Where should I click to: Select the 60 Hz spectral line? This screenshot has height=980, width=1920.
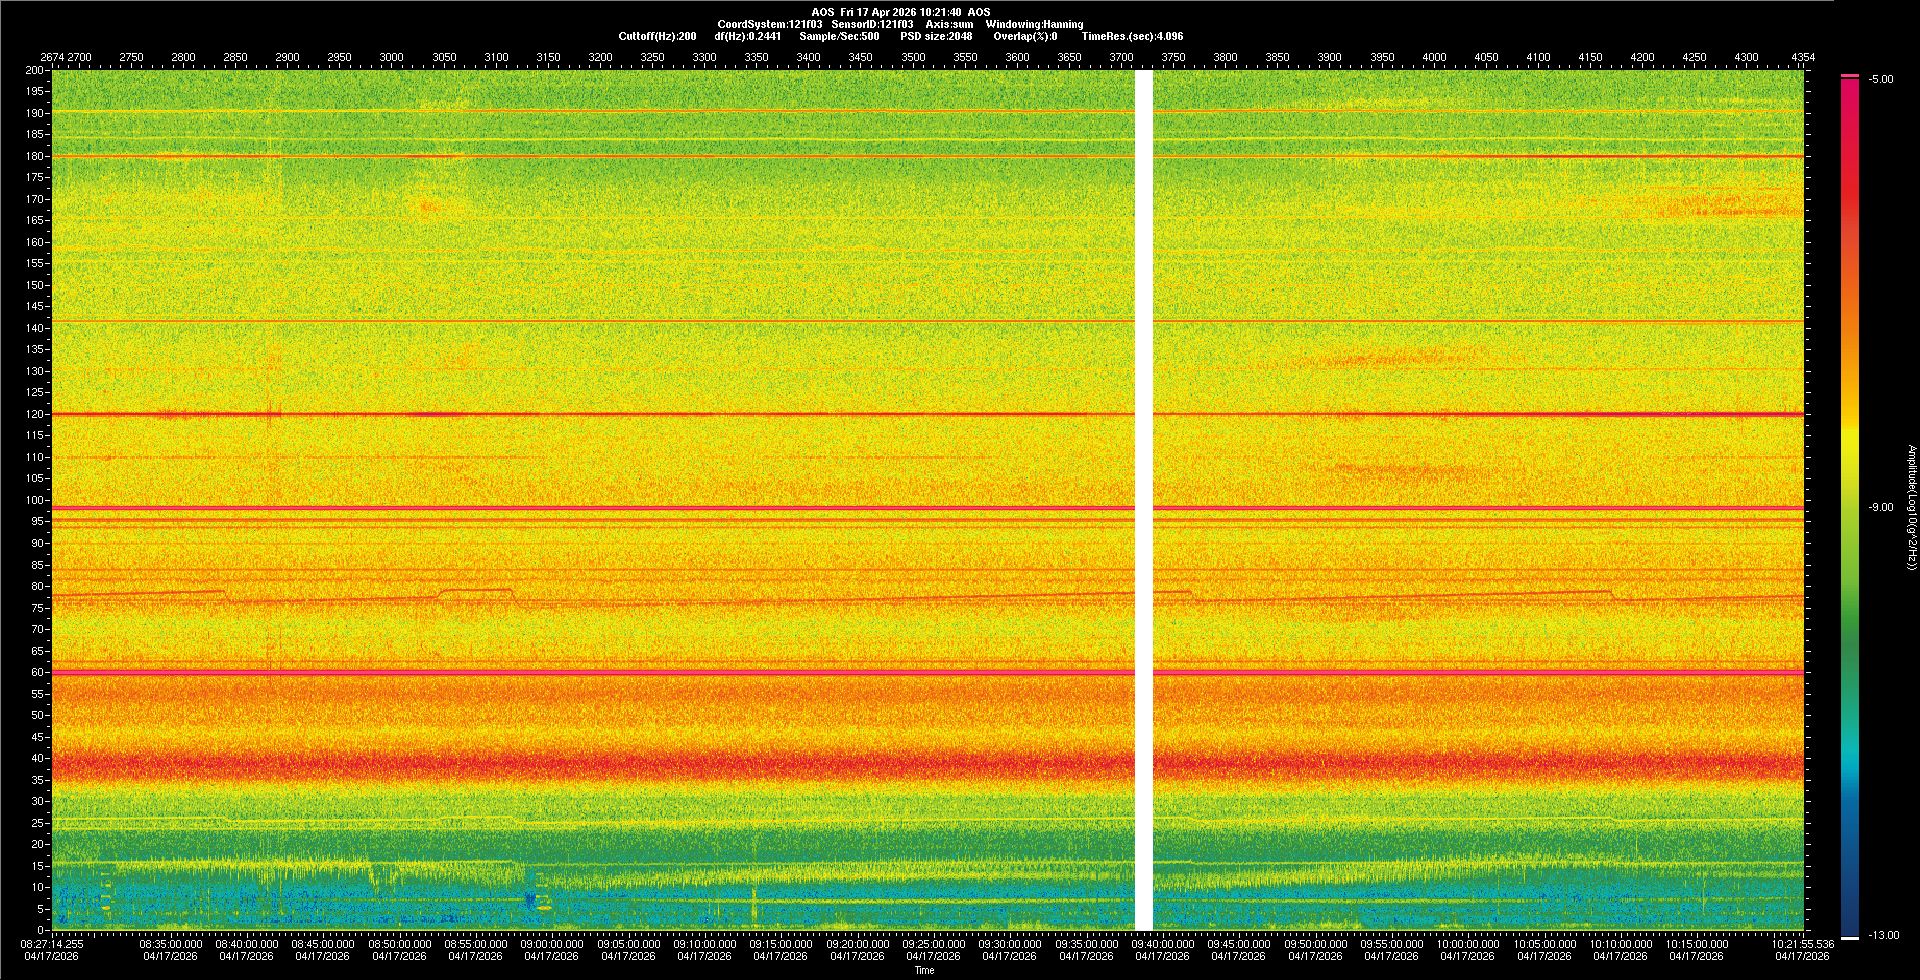click(600, 673)
